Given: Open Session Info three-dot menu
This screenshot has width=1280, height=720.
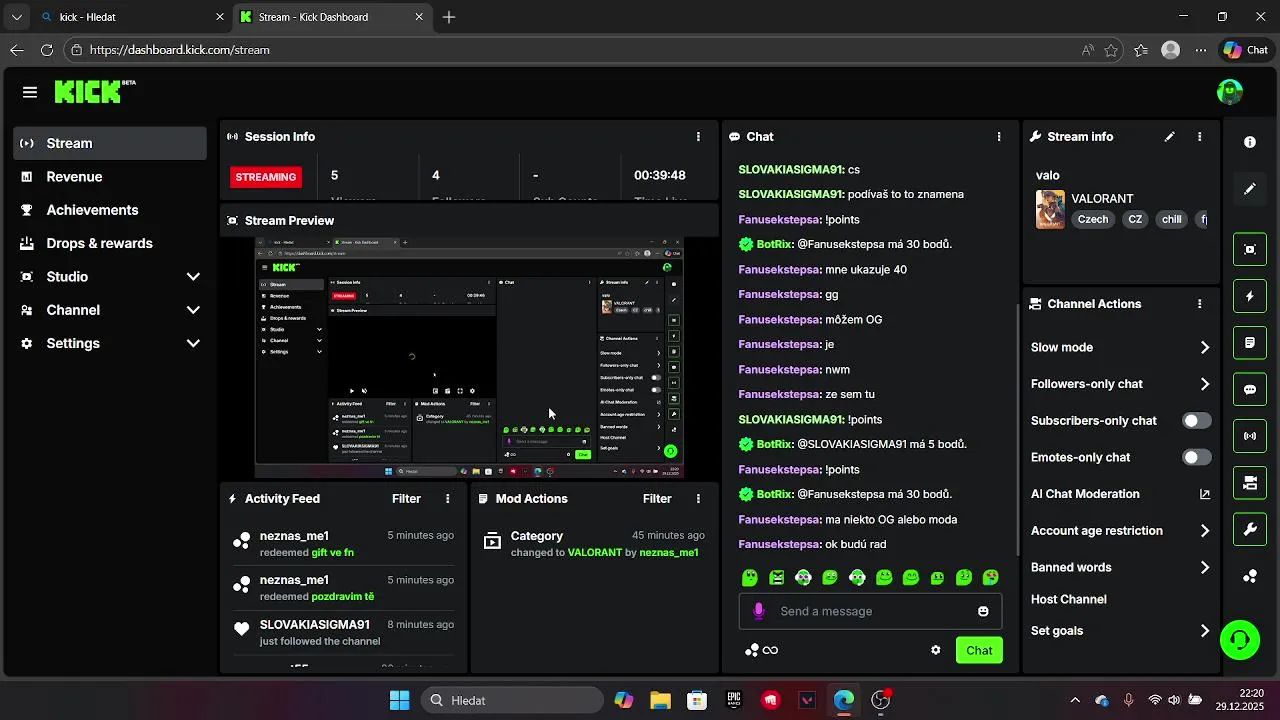Looking at the screenshot, I should click(x=698, y=137).
